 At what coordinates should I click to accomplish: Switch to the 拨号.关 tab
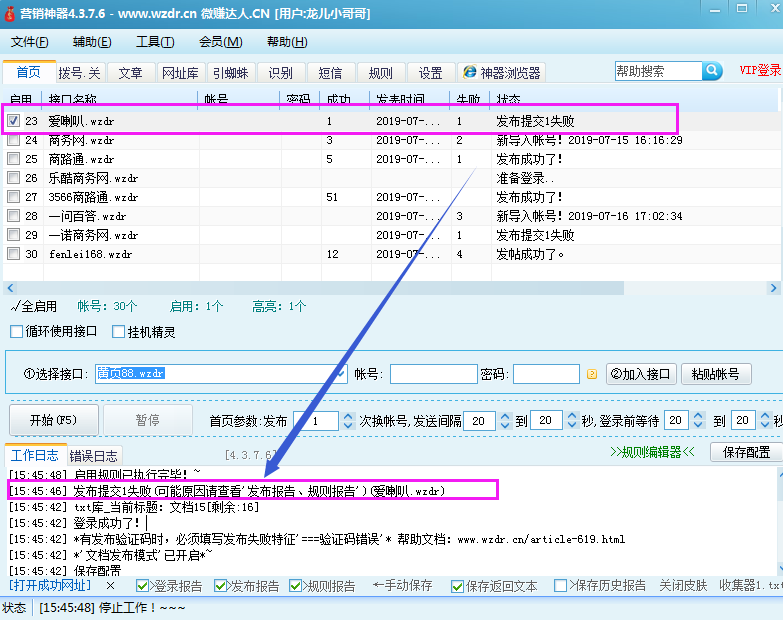(79, 73)
